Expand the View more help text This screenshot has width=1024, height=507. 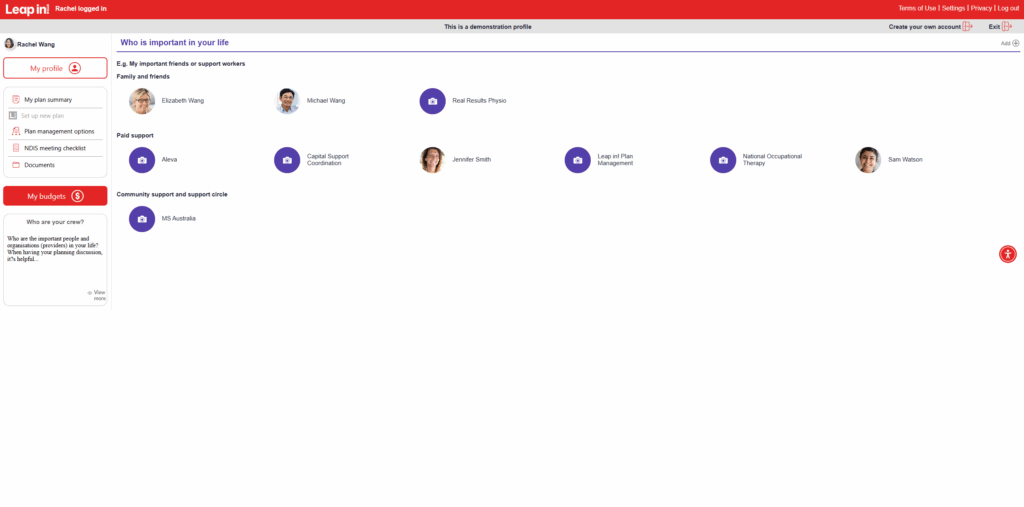tap(97, 294)
